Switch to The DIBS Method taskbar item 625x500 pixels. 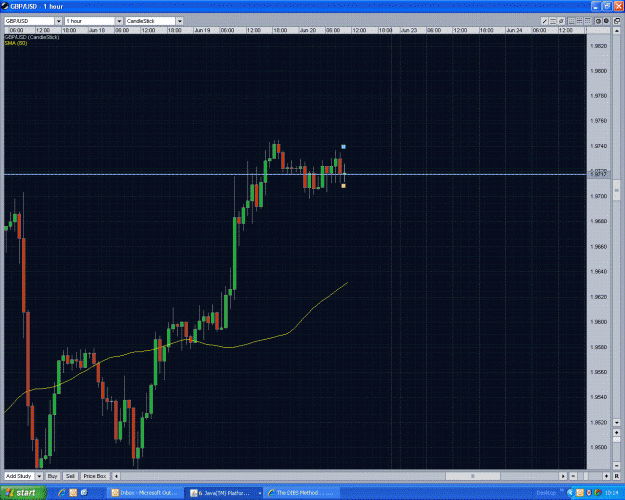[x=303, y=493]
